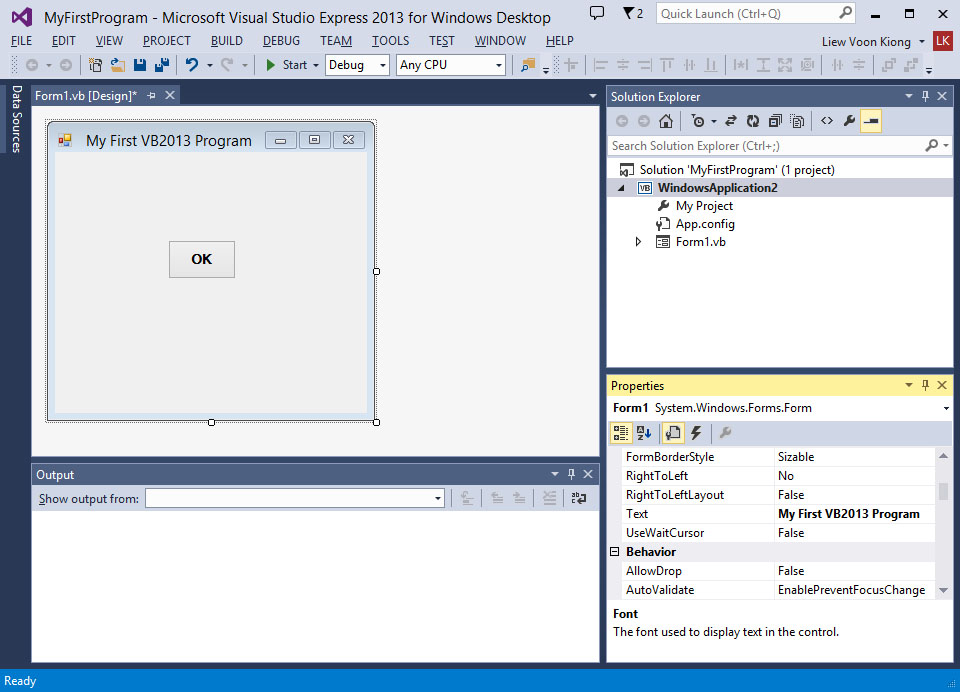The width and height of the screenshot is (960, 692).
Task: Open the DEBUG menu
Action: click(x=281, y=41)
